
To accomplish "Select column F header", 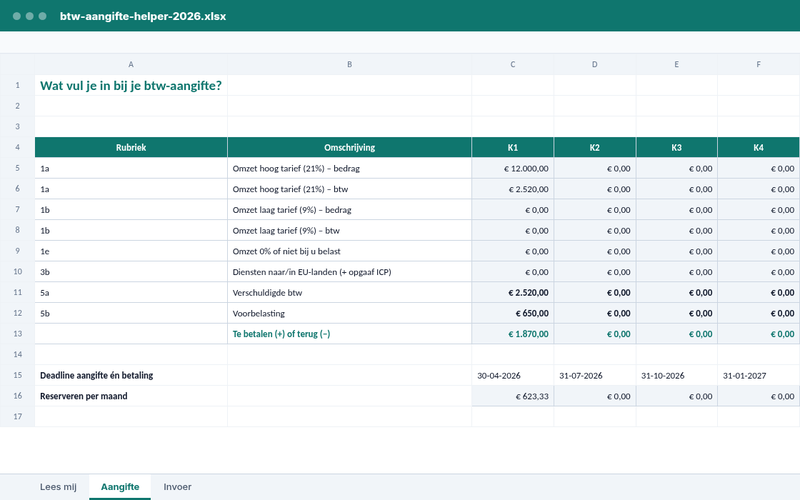I will 759,64.
